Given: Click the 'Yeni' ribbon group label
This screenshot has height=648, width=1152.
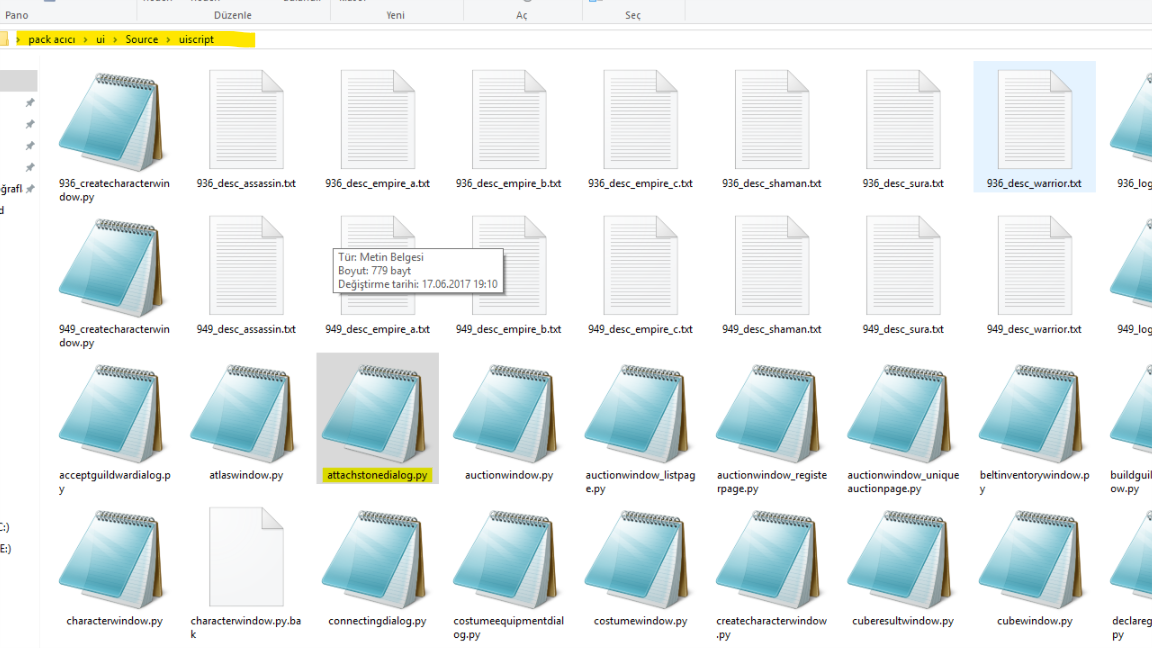Looking at the screenshot, I should point(395,15).
